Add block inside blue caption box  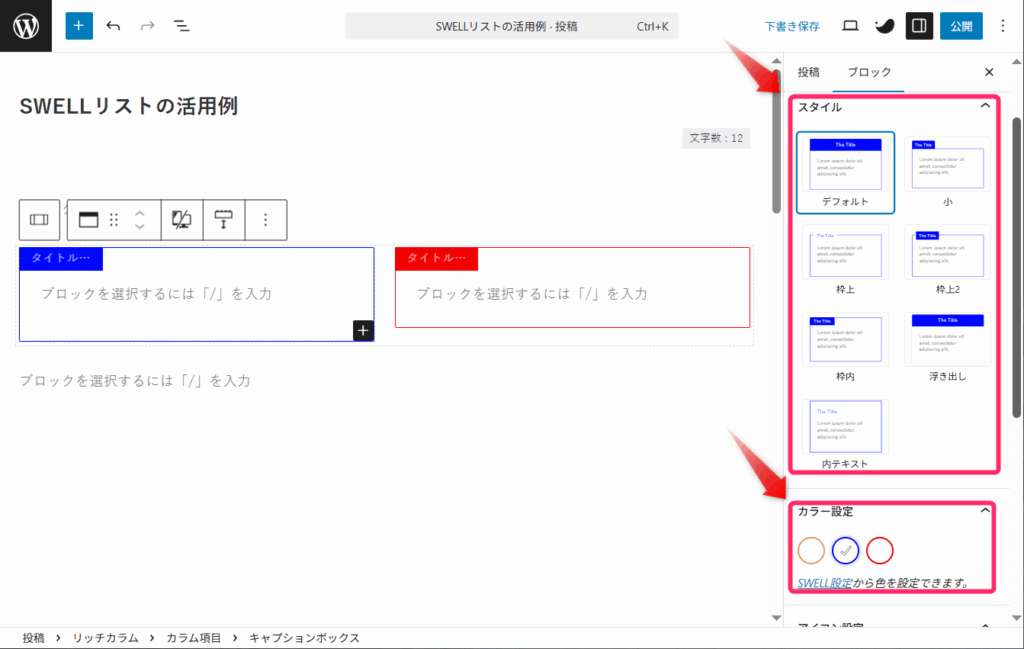(363, 330)
